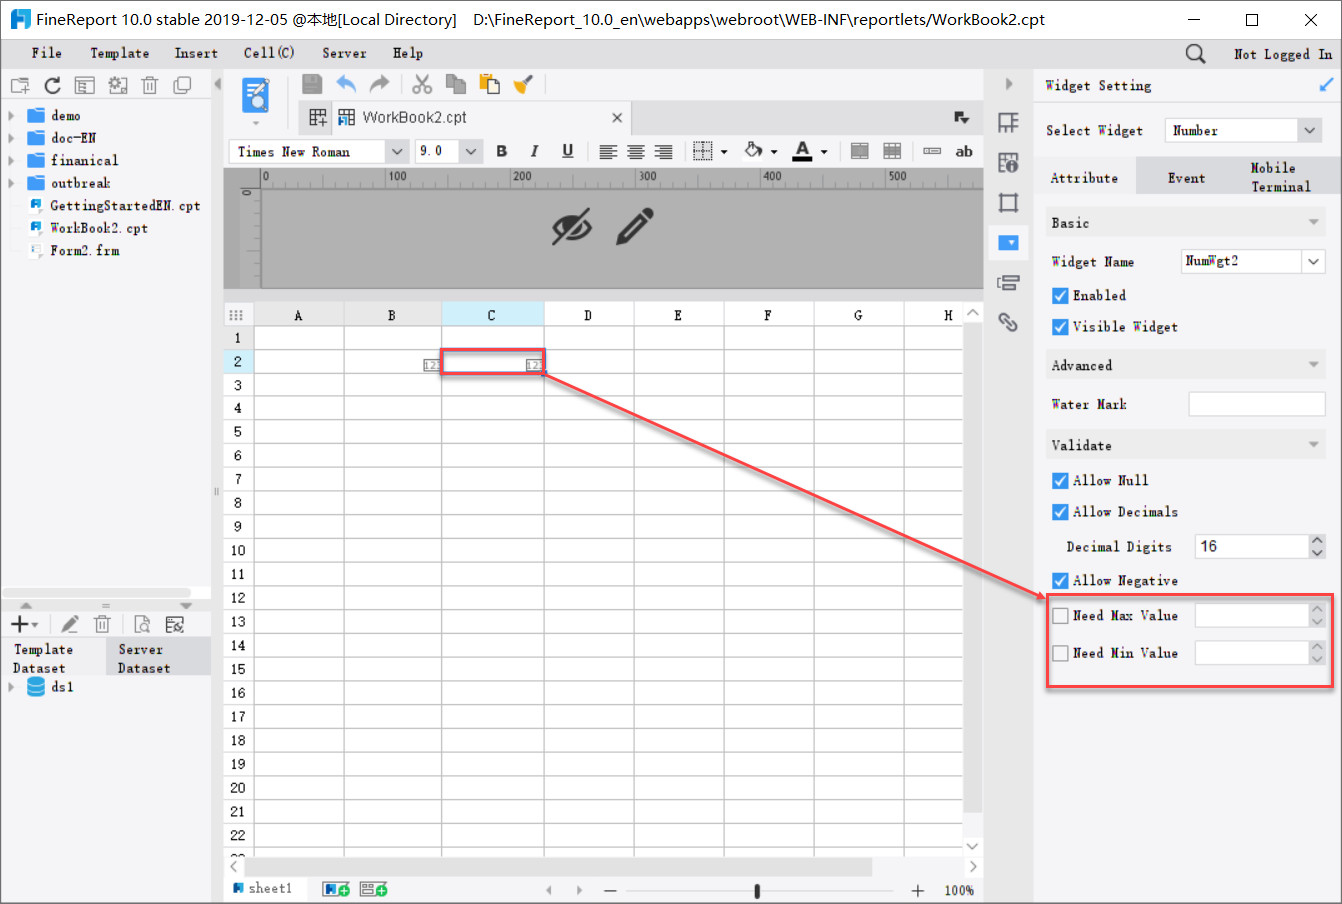The width and height of the screenshot is (1342, 904).
Task: Open the Hyperlink panel icon in right sidebar
Action: (x=1008, y=322)
